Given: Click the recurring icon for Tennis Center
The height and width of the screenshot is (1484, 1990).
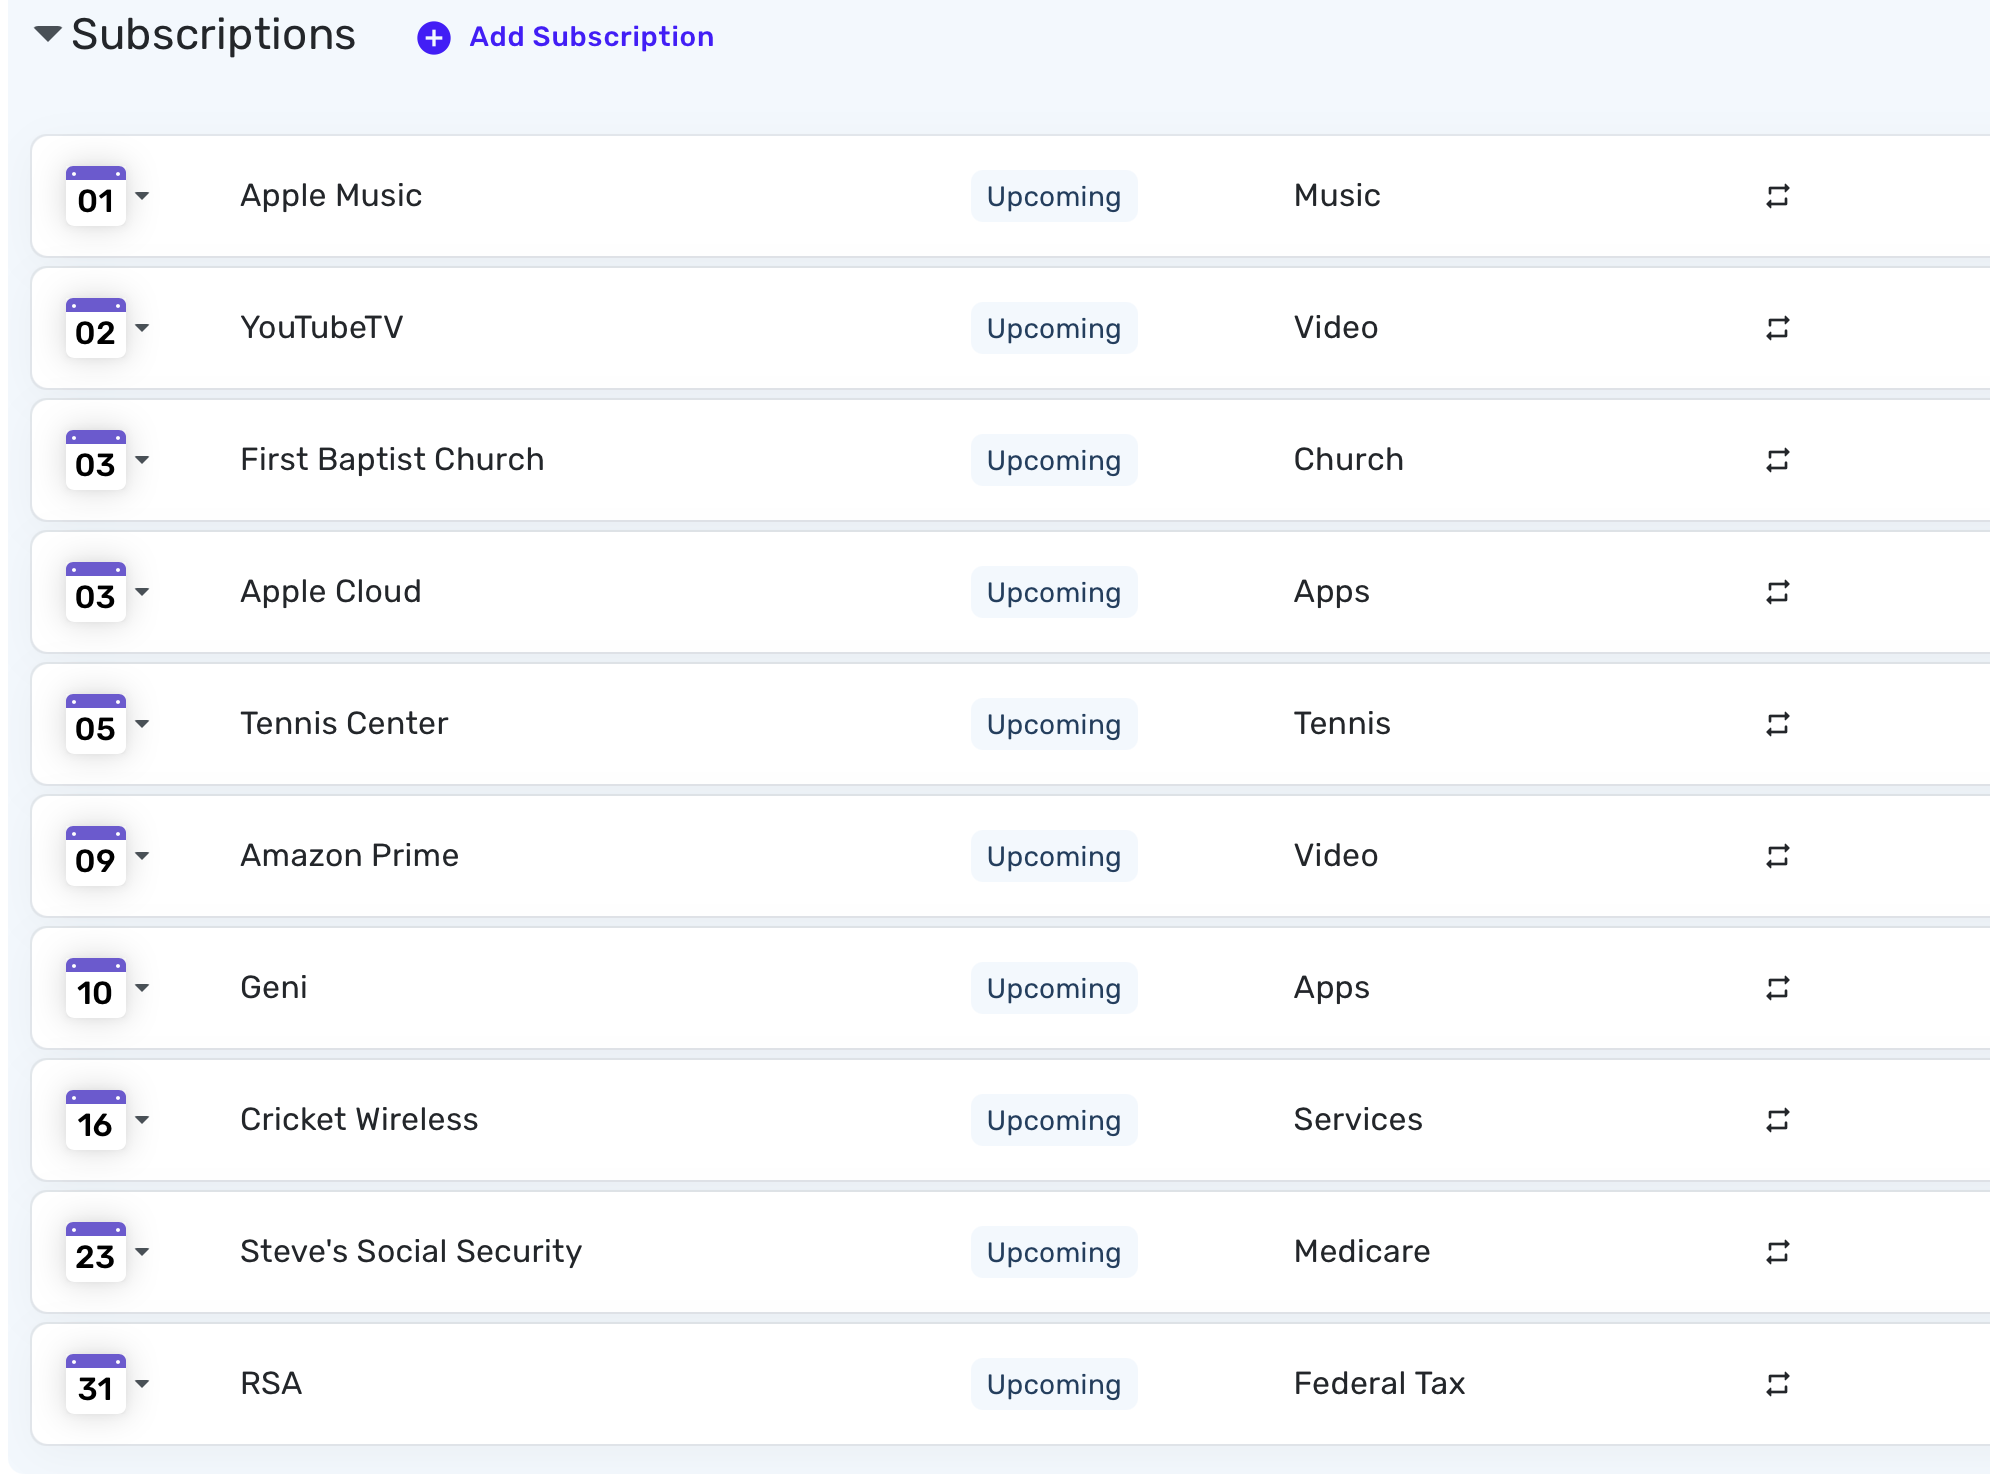Looking at the screenshot, I should 1777,724.
